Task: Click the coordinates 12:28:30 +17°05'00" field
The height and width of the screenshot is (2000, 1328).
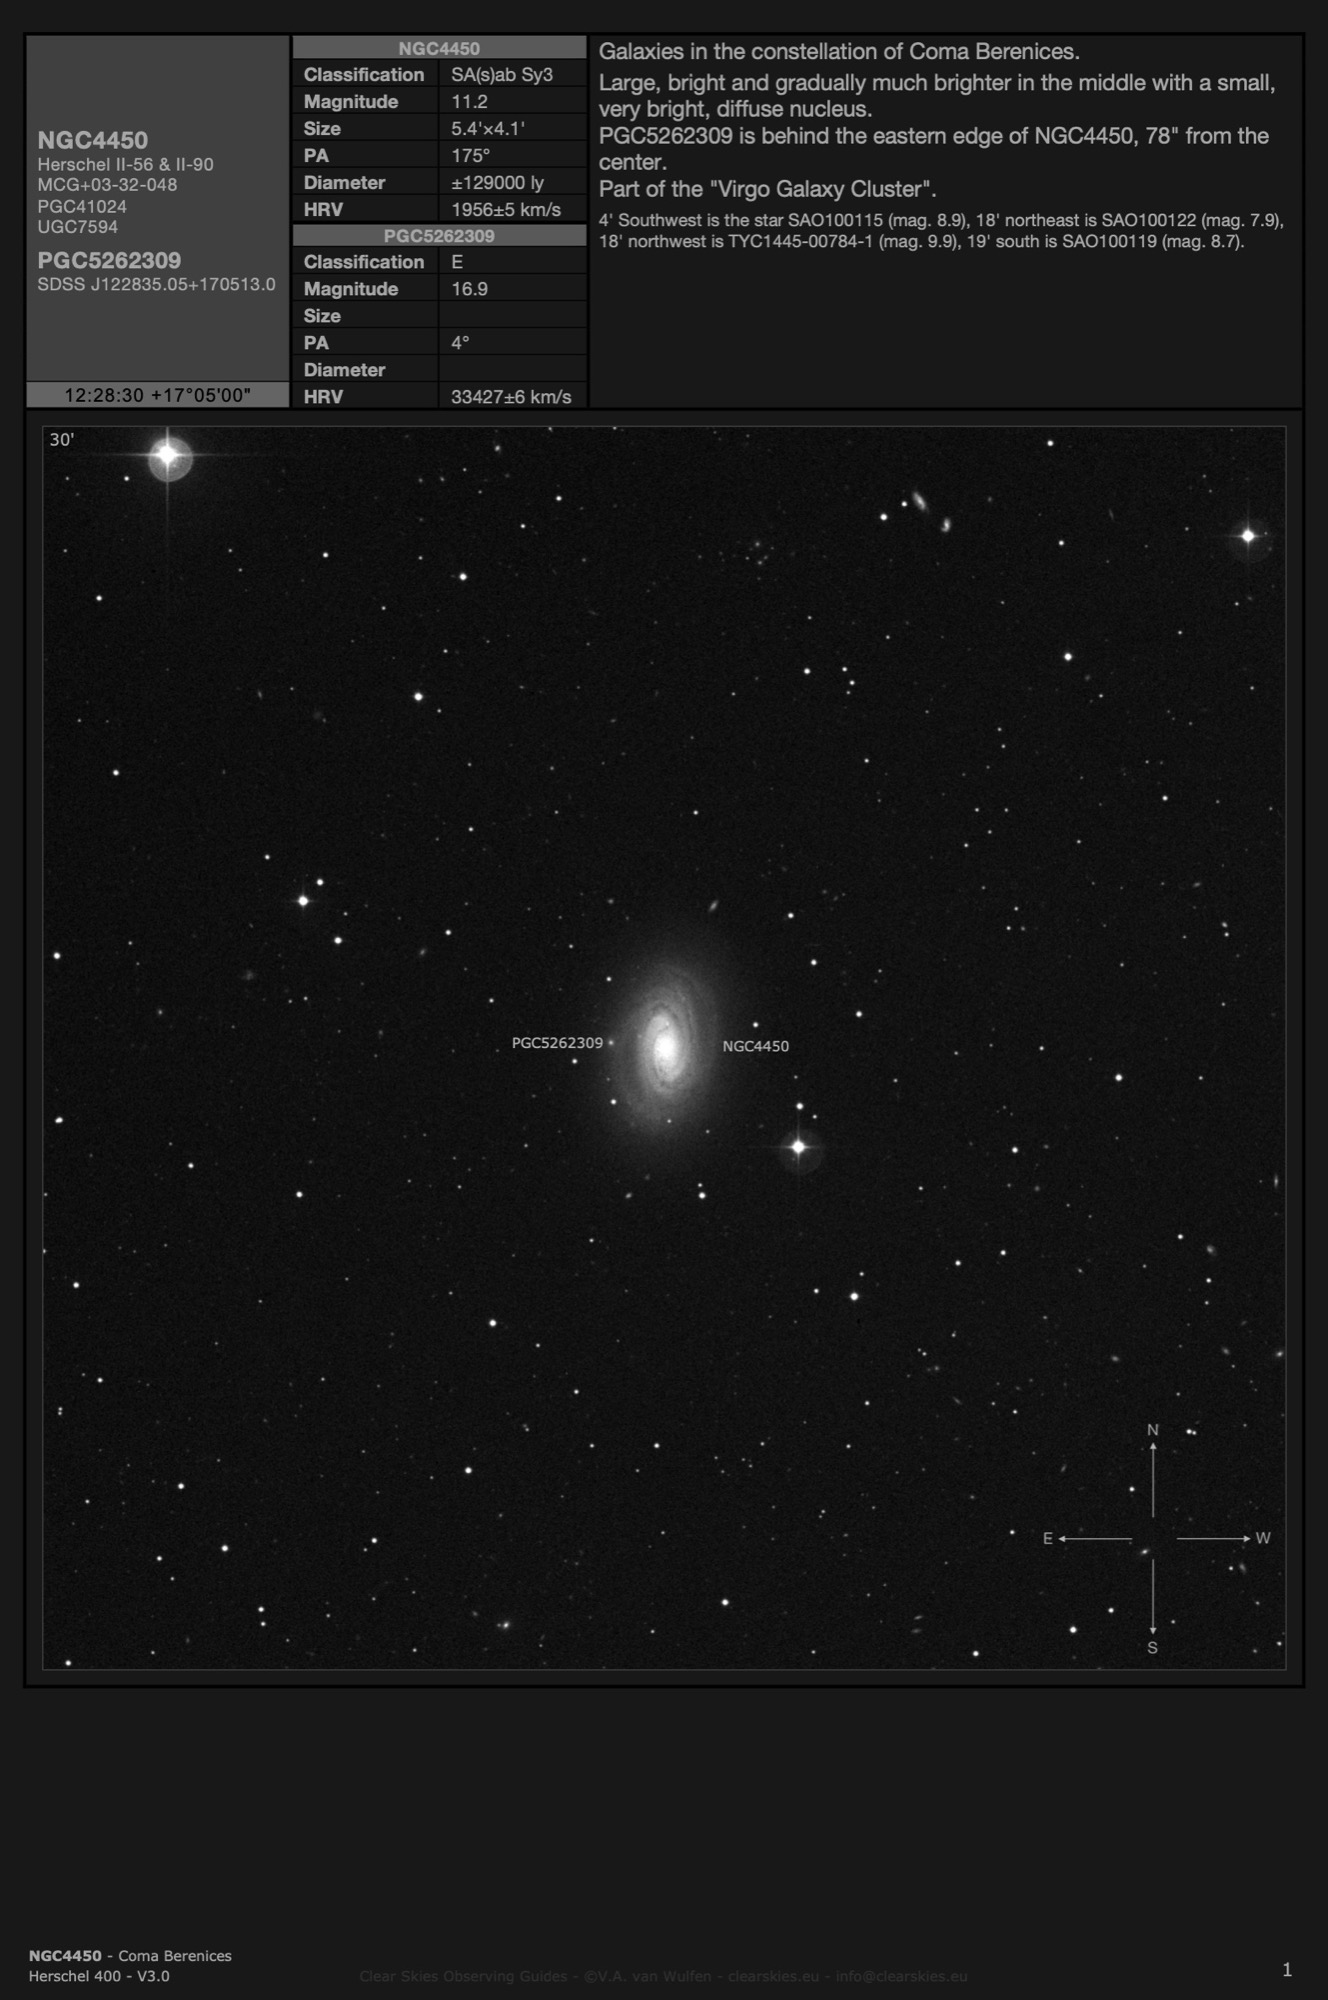Action: tap(157, 395)
